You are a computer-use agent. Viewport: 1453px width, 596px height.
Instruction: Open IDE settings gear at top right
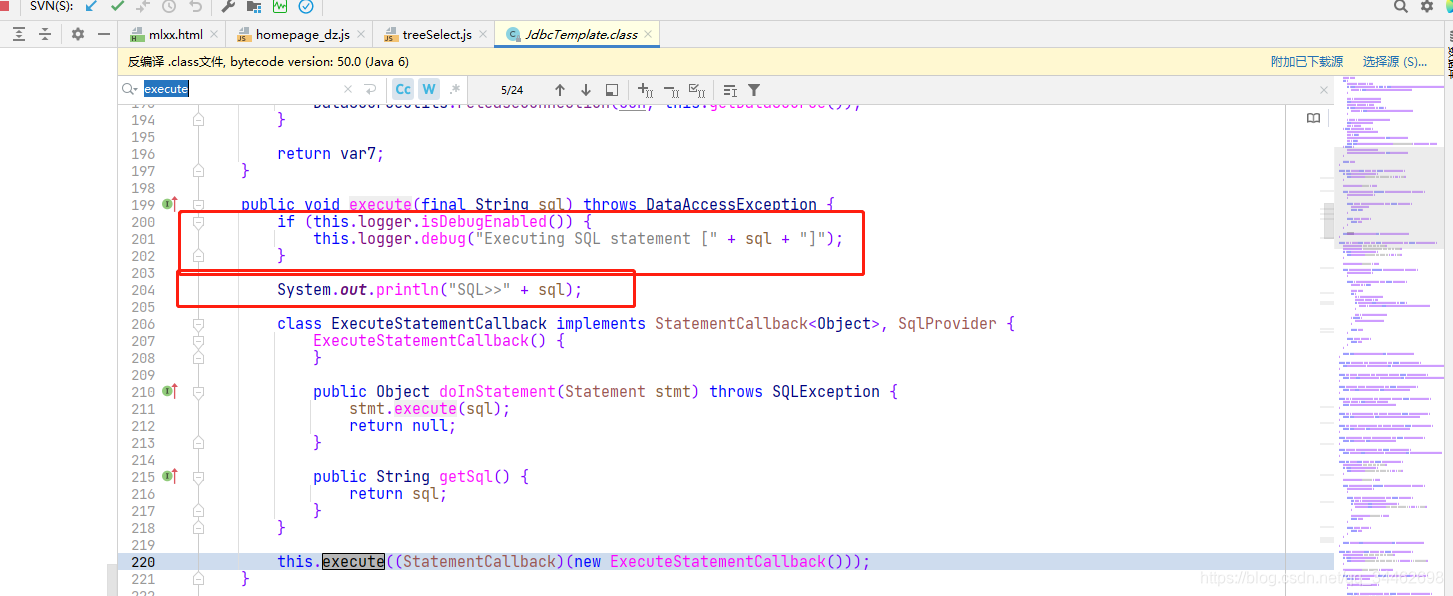[1427, 6]
